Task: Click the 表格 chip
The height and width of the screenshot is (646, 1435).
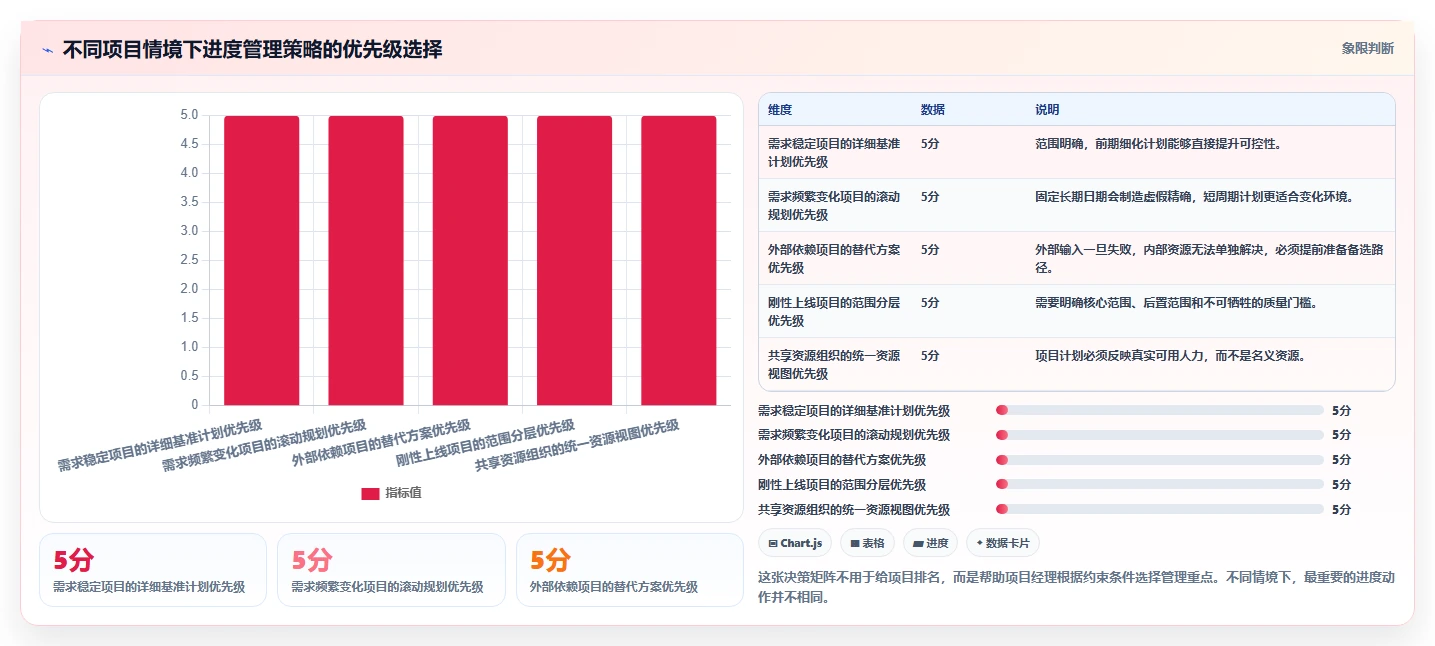Action: point(867,543)
